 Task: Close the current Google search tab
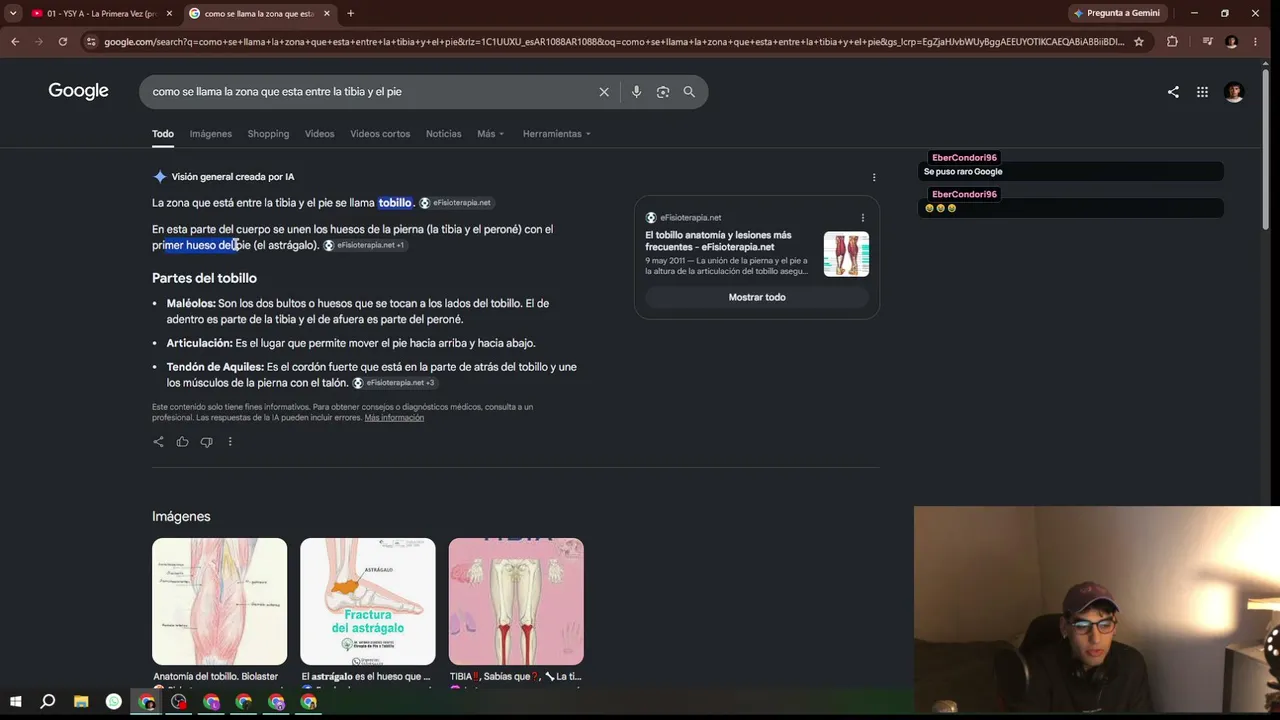[326, 14]
